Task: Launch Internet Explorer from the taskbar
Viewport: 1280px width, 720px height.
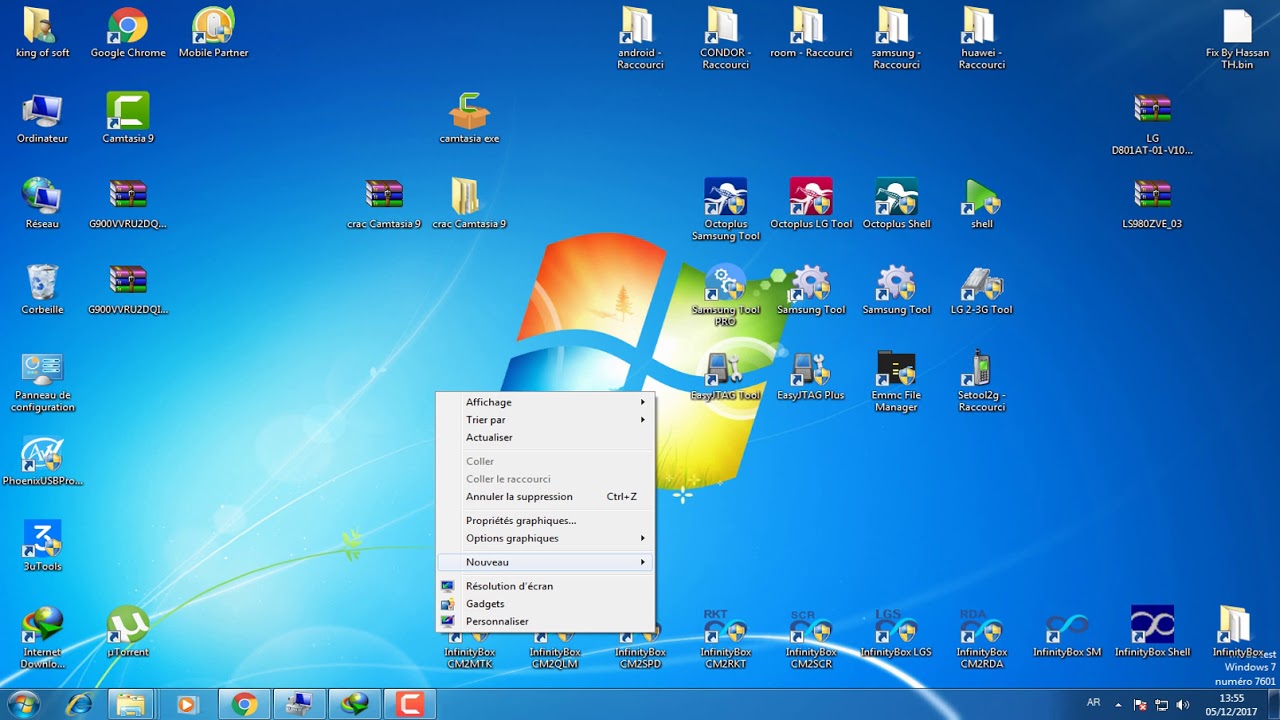Action: pyautogui.click(x=78, y=704)
